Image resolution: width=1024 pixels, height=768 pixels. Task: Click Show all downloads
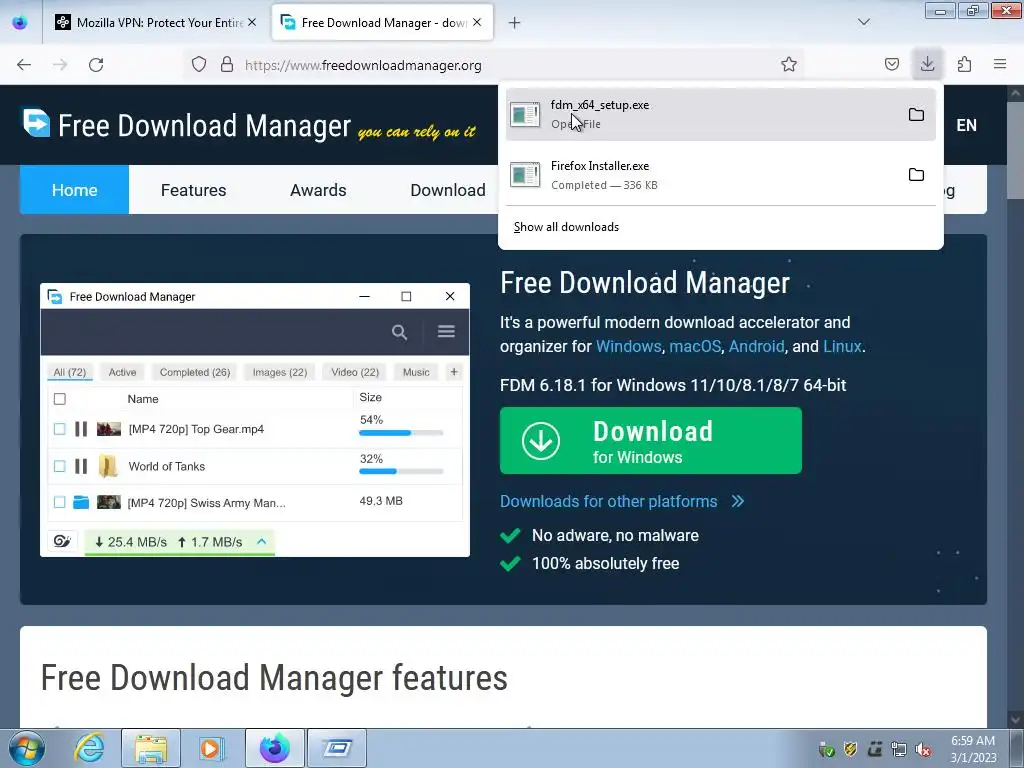566,227
